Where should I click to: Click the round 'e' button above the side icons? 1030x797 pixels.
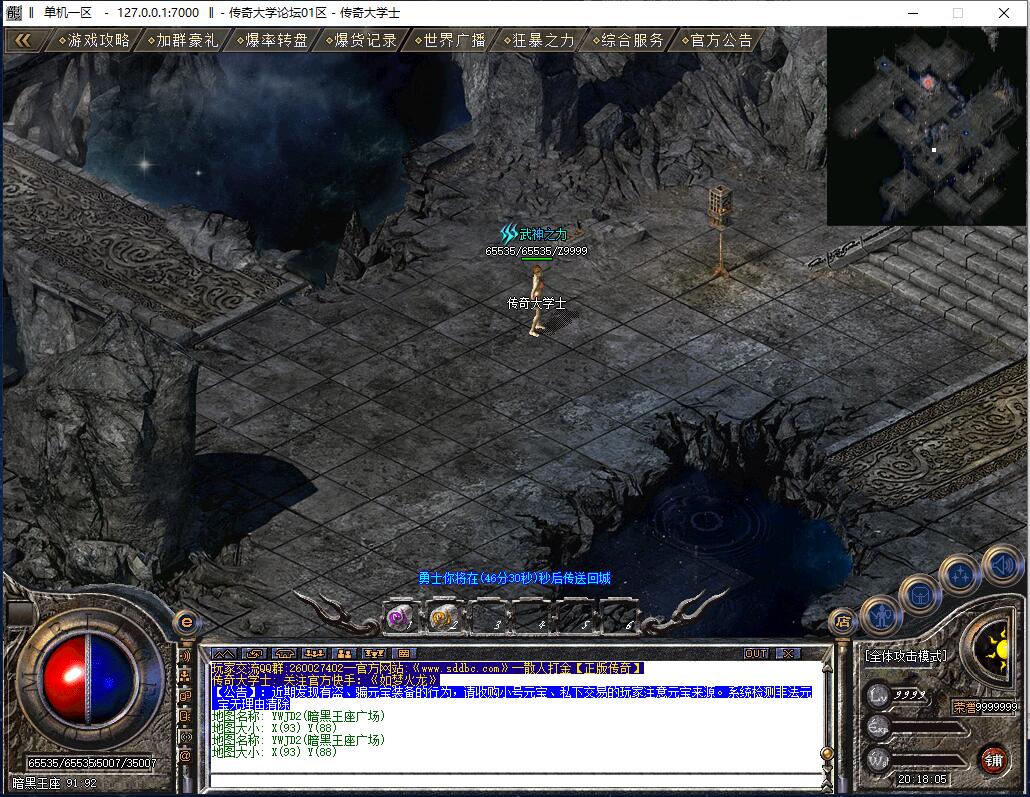point(187,622)
